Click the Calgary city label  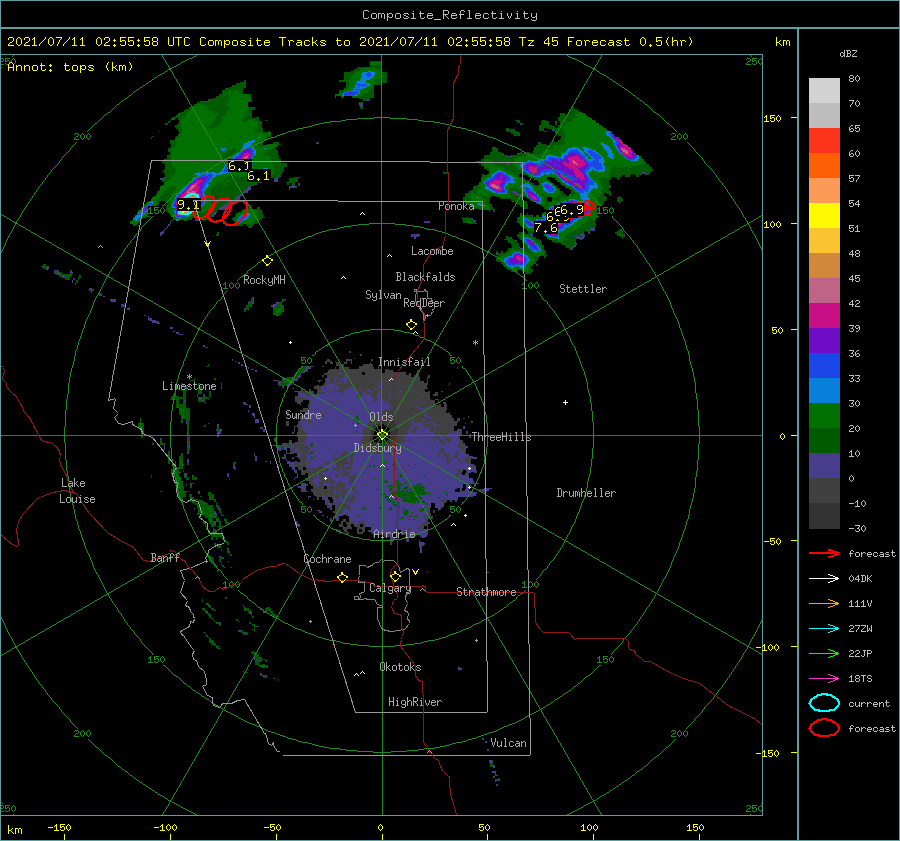[390, 588]
